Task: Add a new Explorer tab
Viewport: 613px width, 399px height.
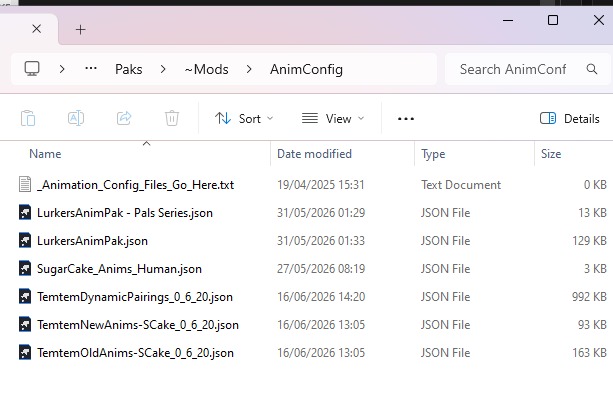Action: pyautogui.click(x=81, y=29)
